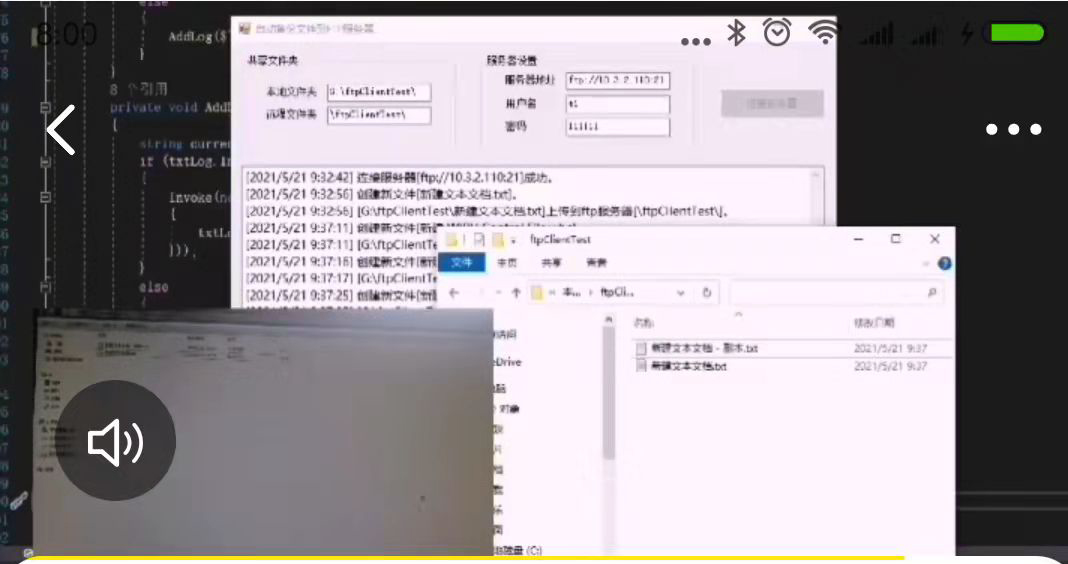Click the username input field in server settings
The height and width of the screenshot is (564, 1068).
click(x=618, y=104)
